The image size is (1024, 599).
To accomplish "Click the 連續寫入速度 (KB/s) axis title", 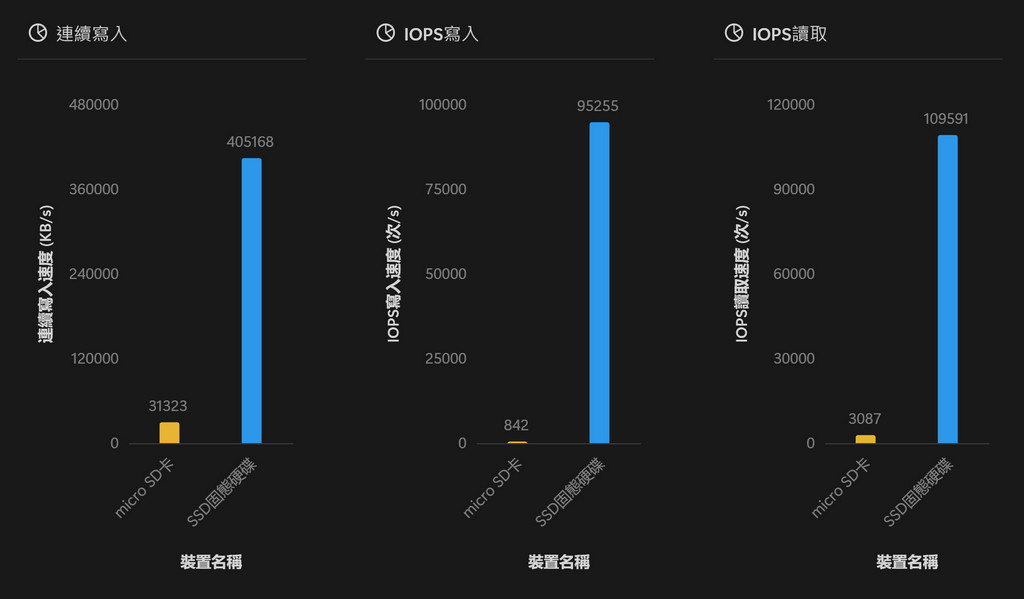I will 46,275.
